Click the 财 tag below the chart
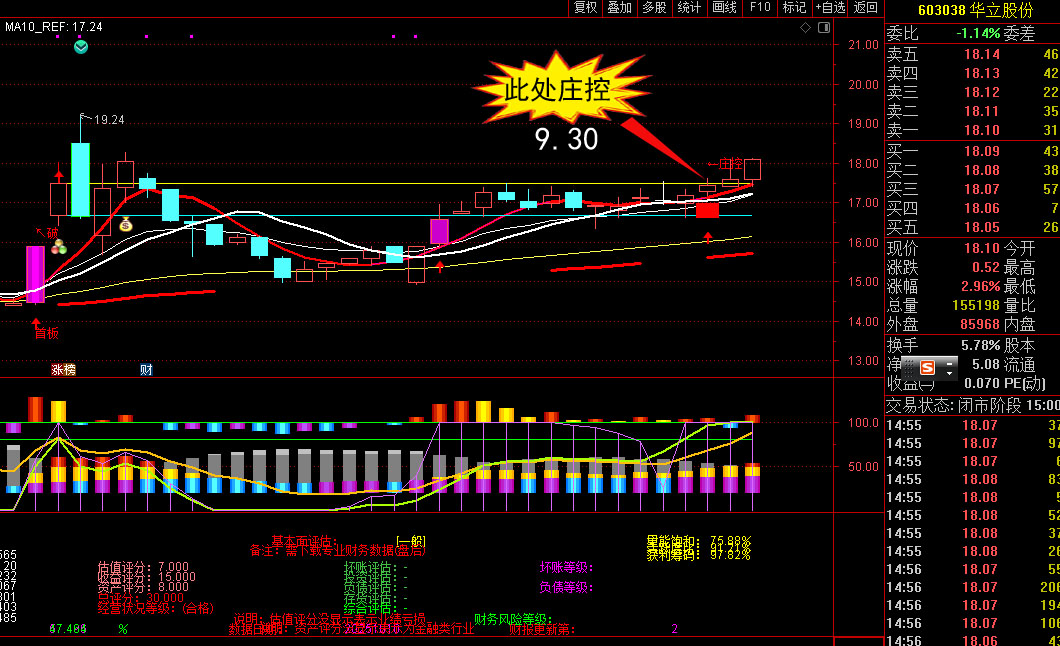 click(146, 370)
